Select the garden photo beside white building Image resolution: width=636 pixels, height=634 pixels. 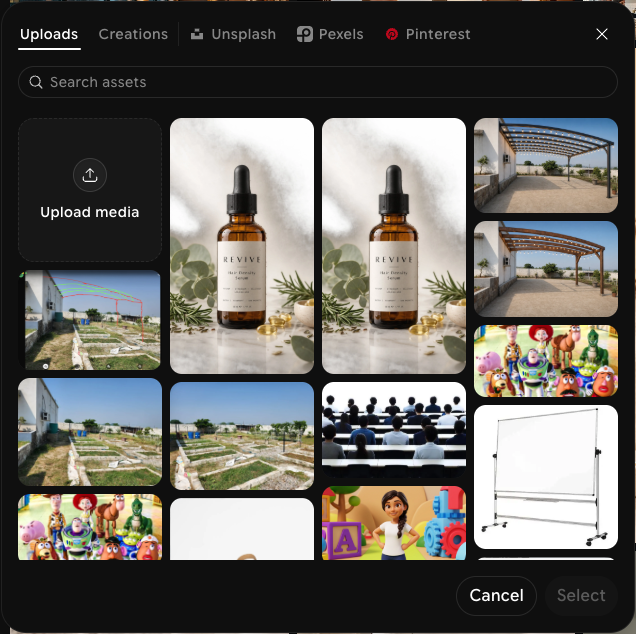90,432
